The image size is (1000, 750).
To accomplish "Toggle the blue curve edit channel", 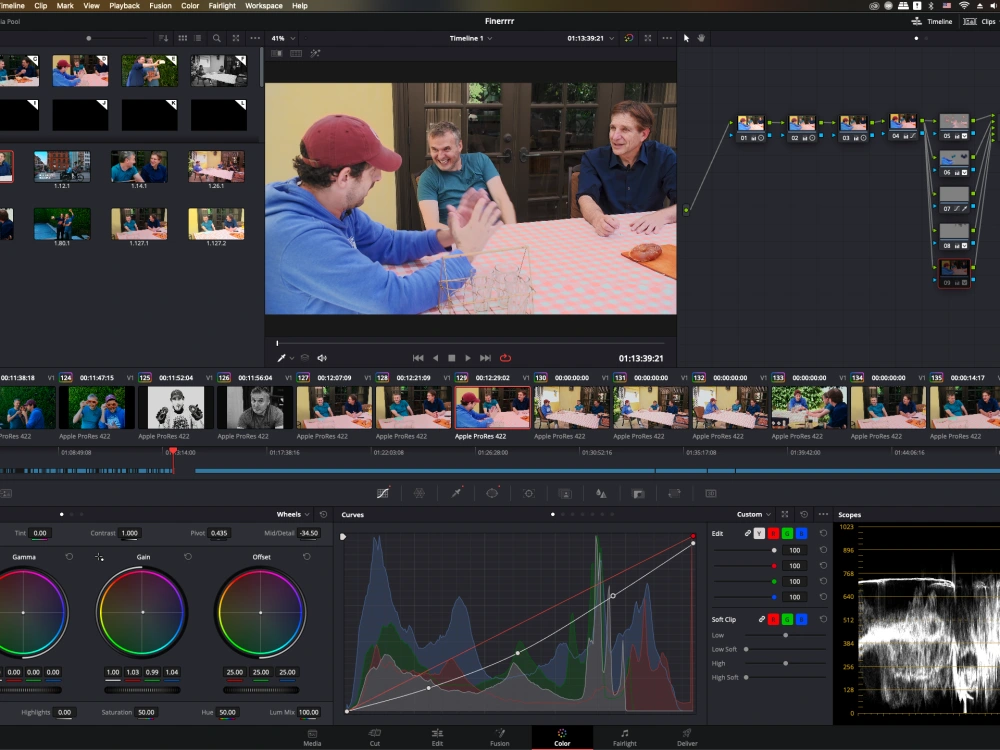I will (801, 533).
